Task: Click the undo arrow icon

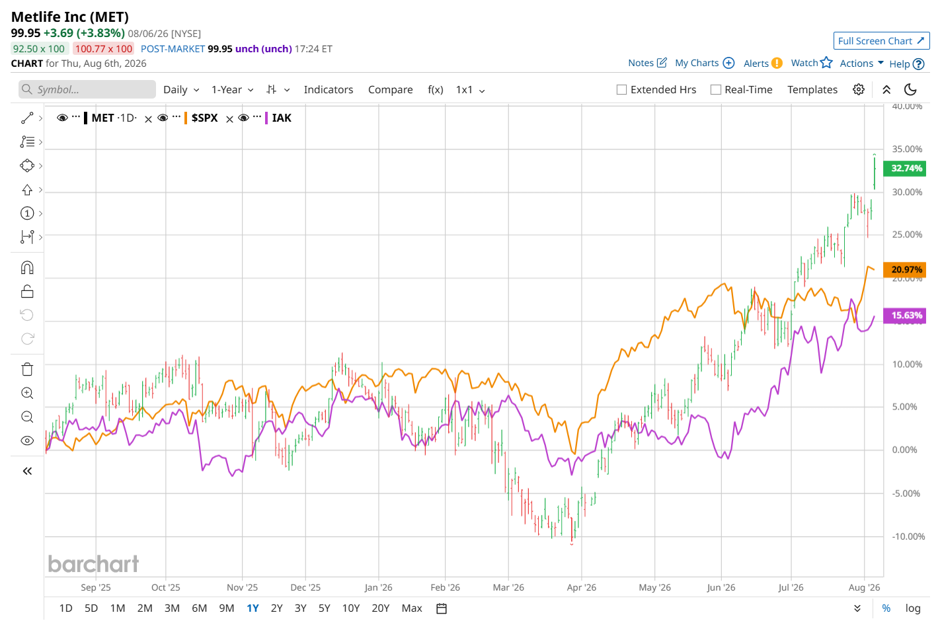Action: pyautogui.click(x=27, y=315)
